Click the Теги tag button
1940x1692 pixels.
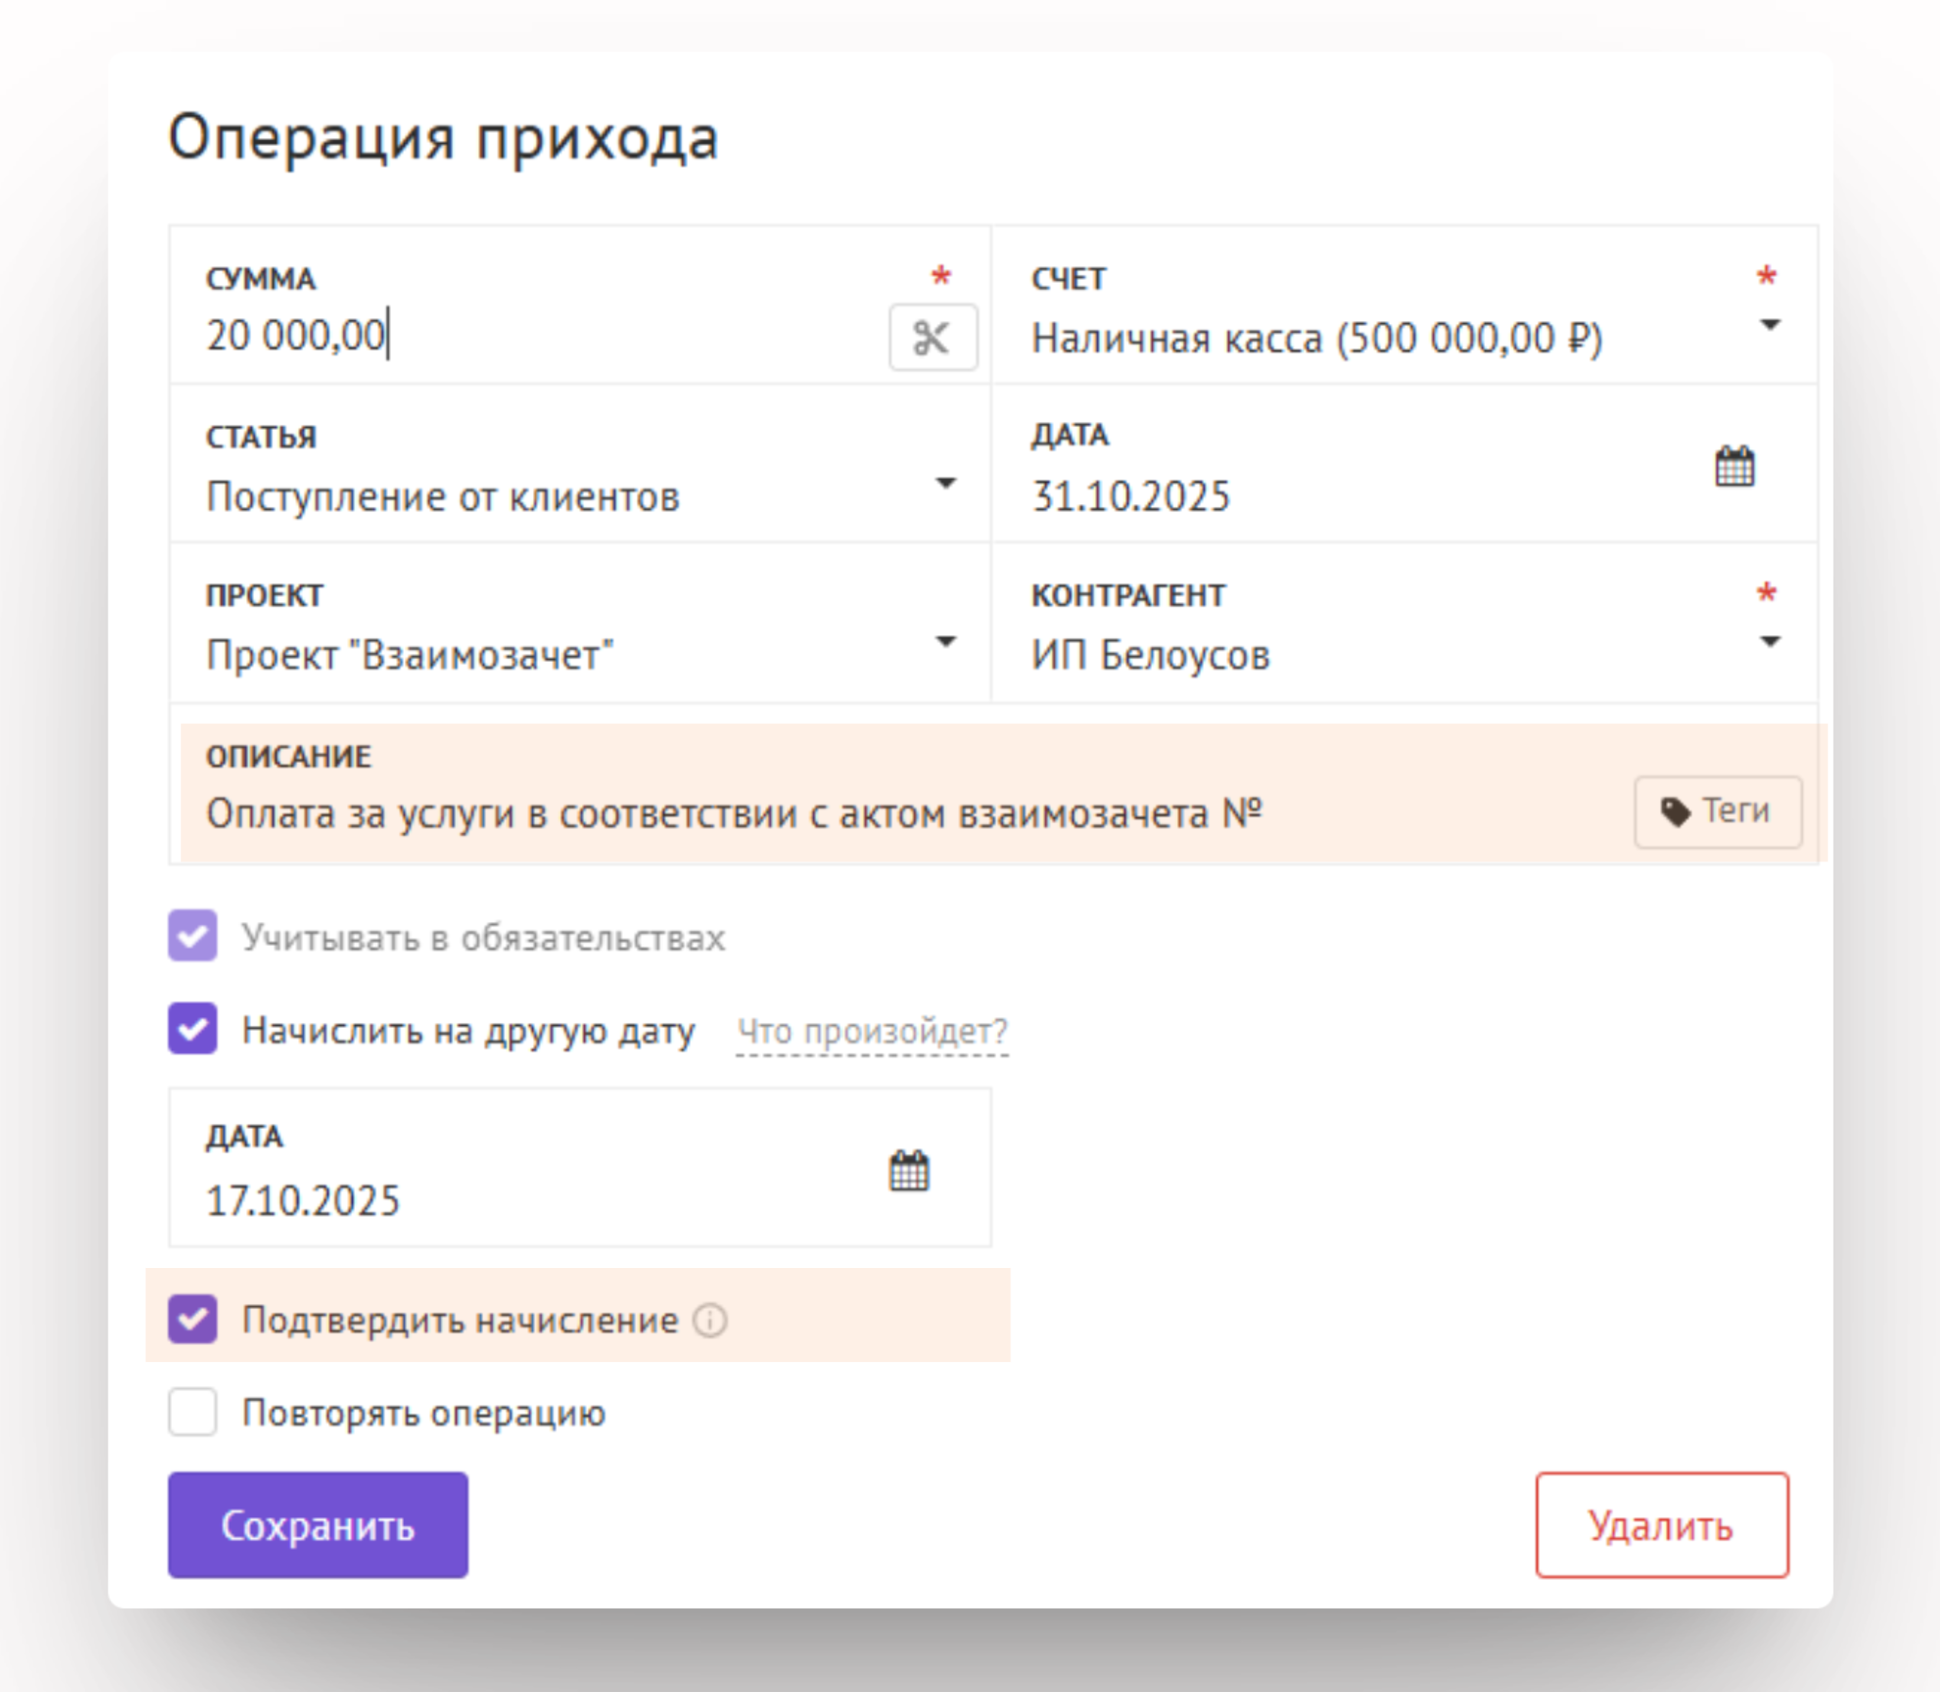[x=1717, y=811]
